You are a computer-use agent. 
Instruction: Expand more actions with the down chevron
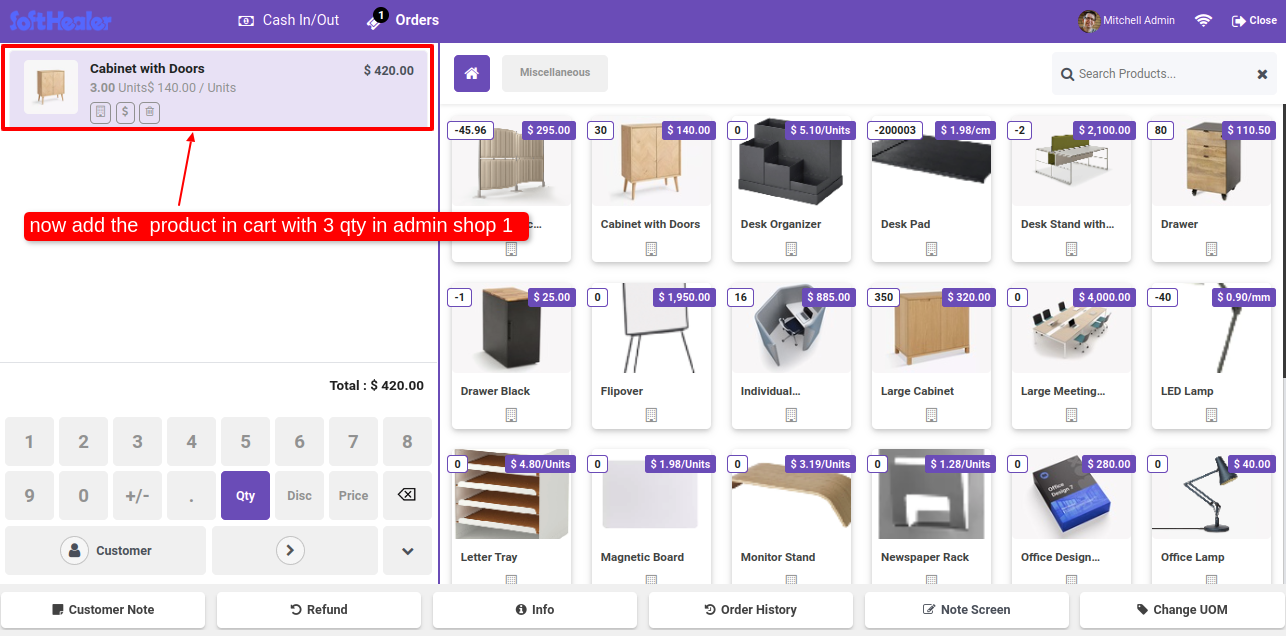[408, 550]
